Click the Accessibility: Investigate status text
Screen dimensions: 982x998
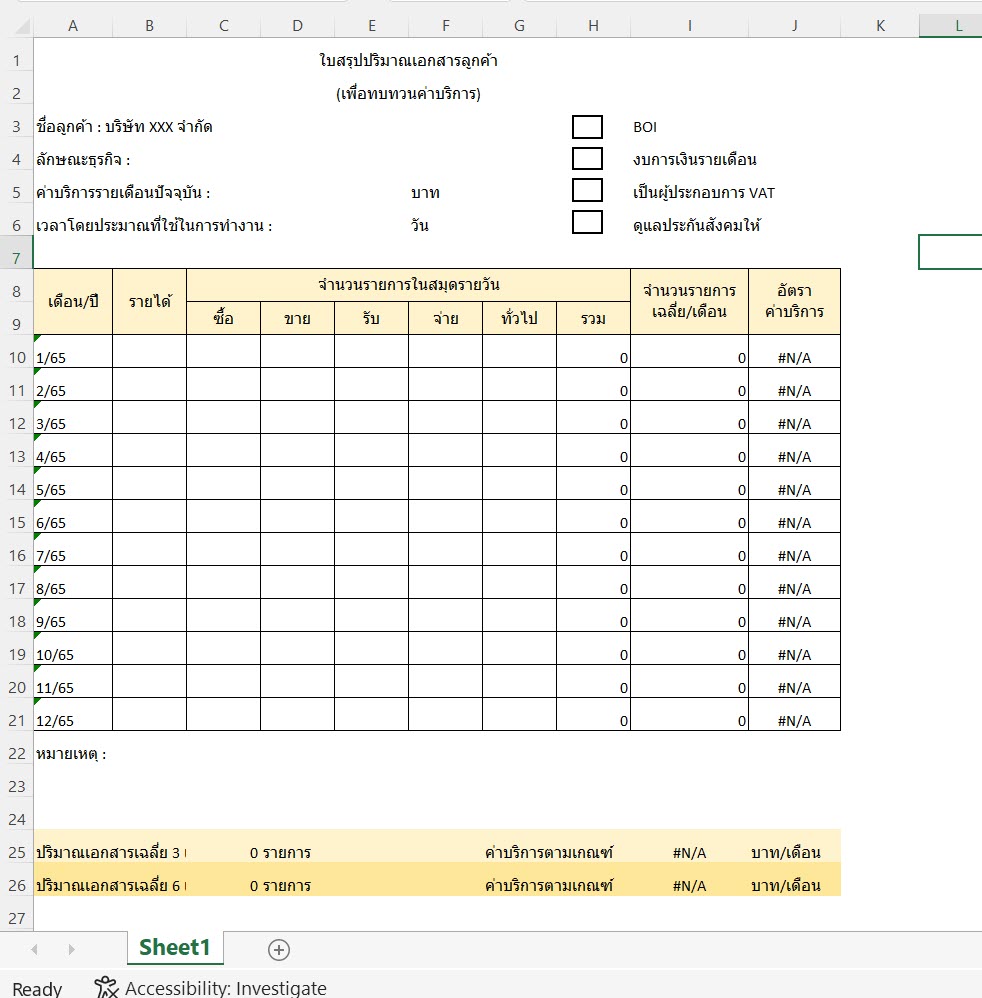click(x=225, y=988)
